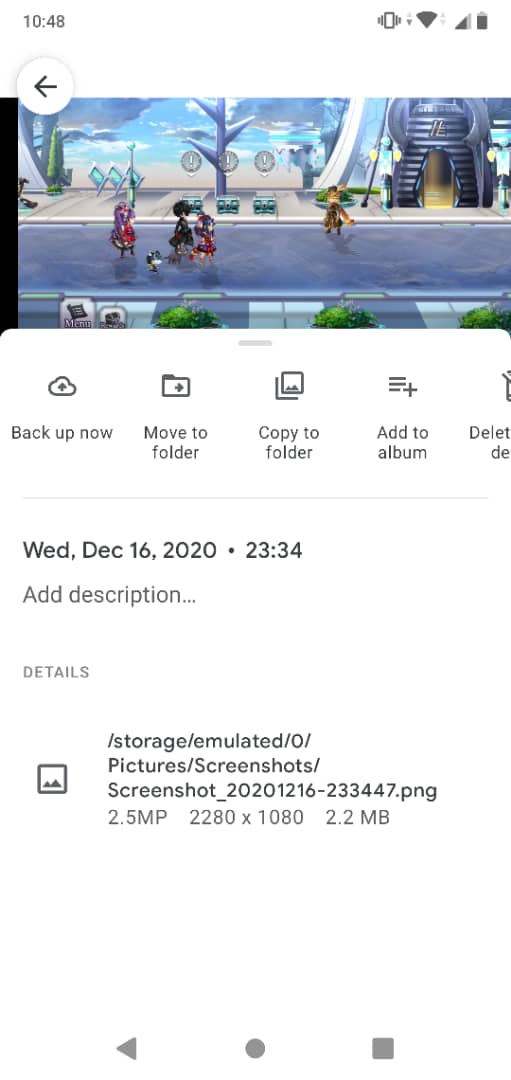Tap the Move to folder icon
The image size is (511, 1080).
point(176,386)
